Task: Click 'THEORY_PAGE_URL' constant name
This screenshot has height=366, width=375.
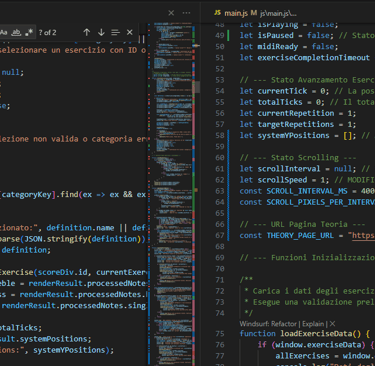Action: click(x=300, y=235)
